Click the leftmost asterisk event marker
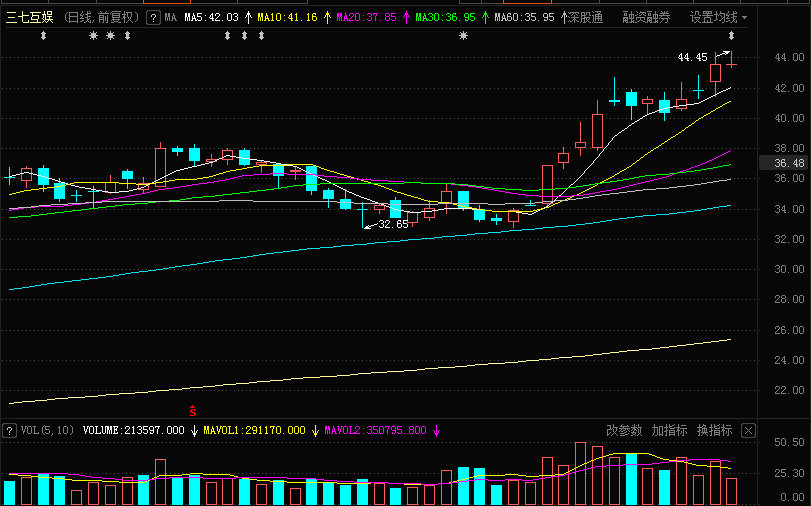811x506 pixels. click(94, 36)
